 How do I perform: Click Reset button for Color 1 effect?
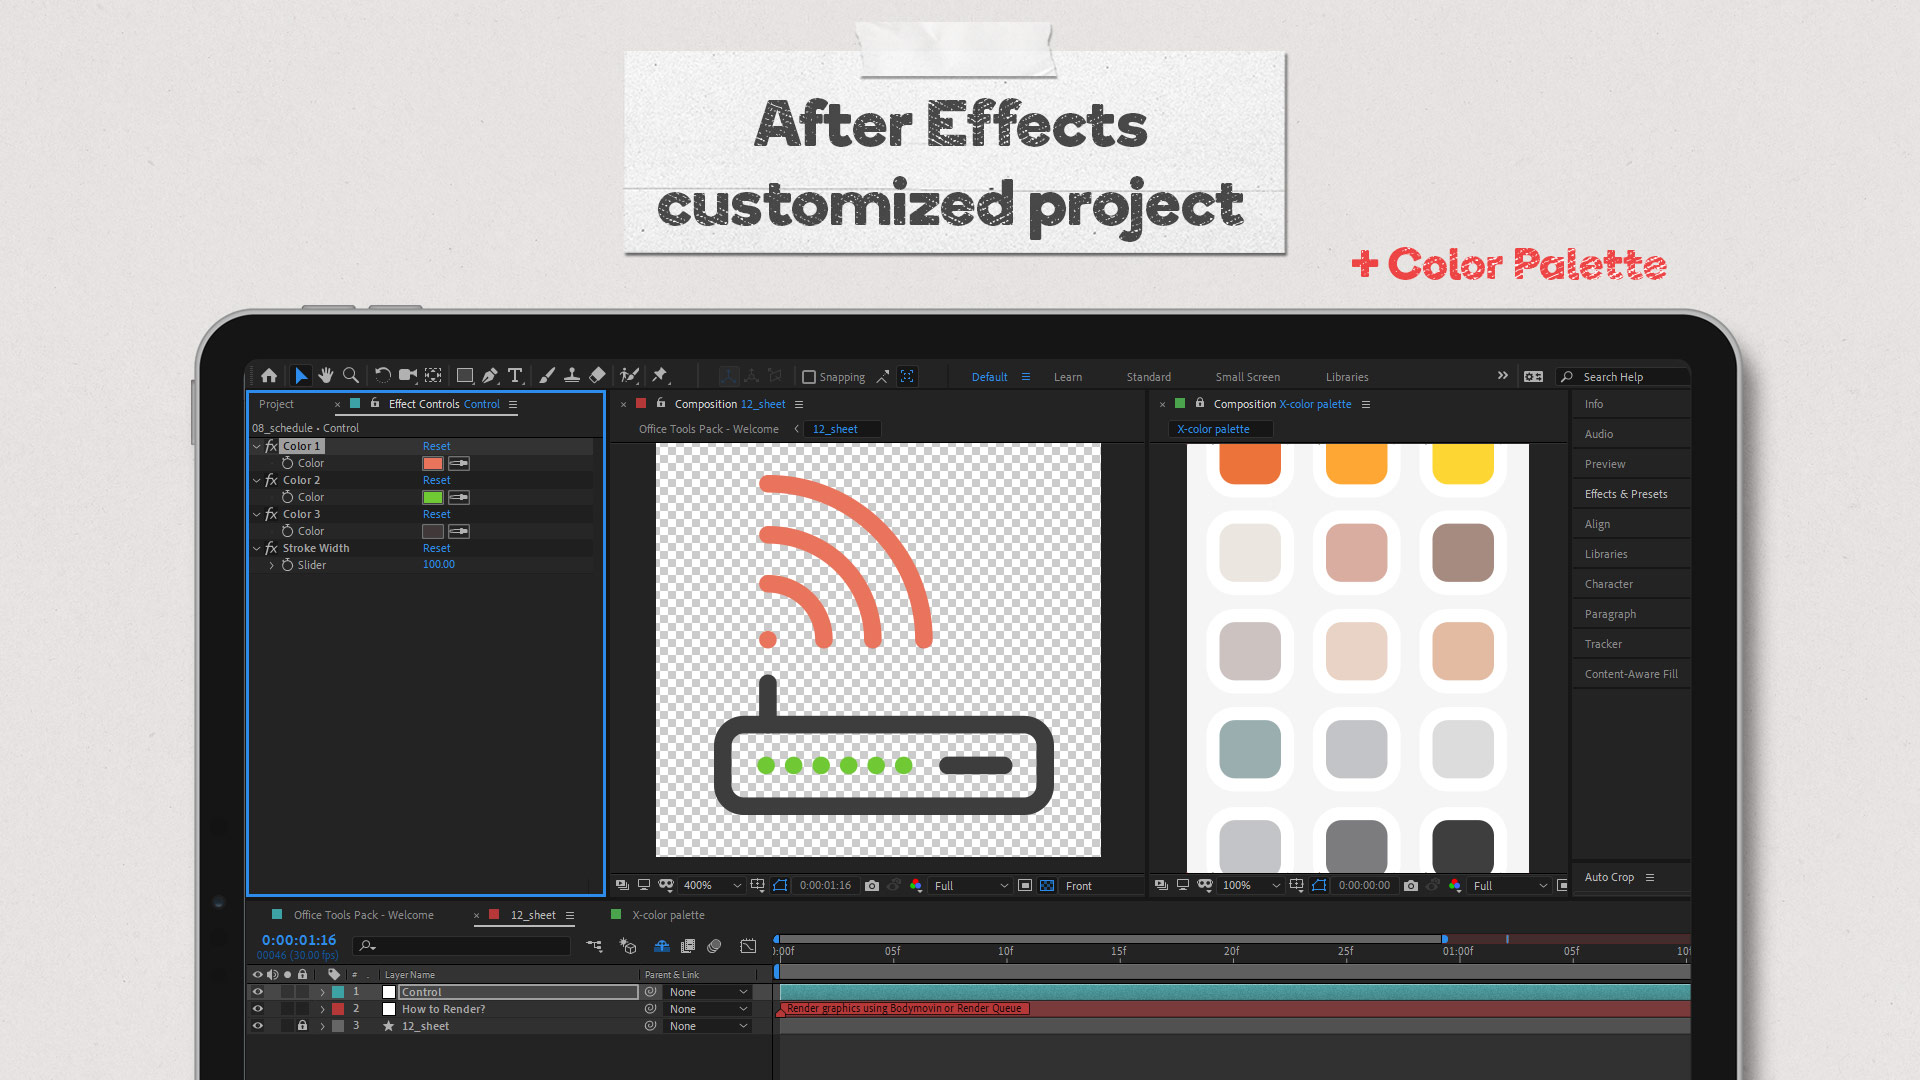tap(435, 446)
